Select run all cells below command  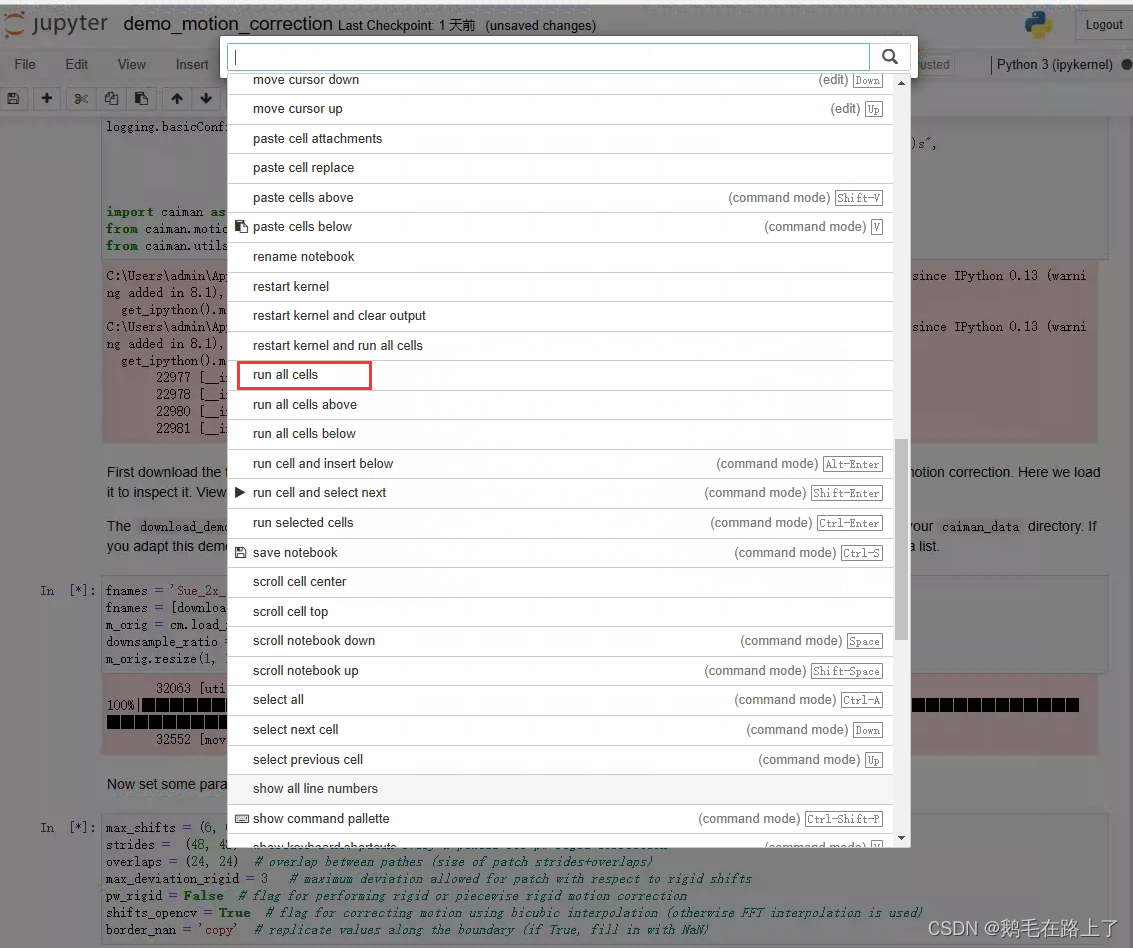pyautogui.click(x=560, y=434)
